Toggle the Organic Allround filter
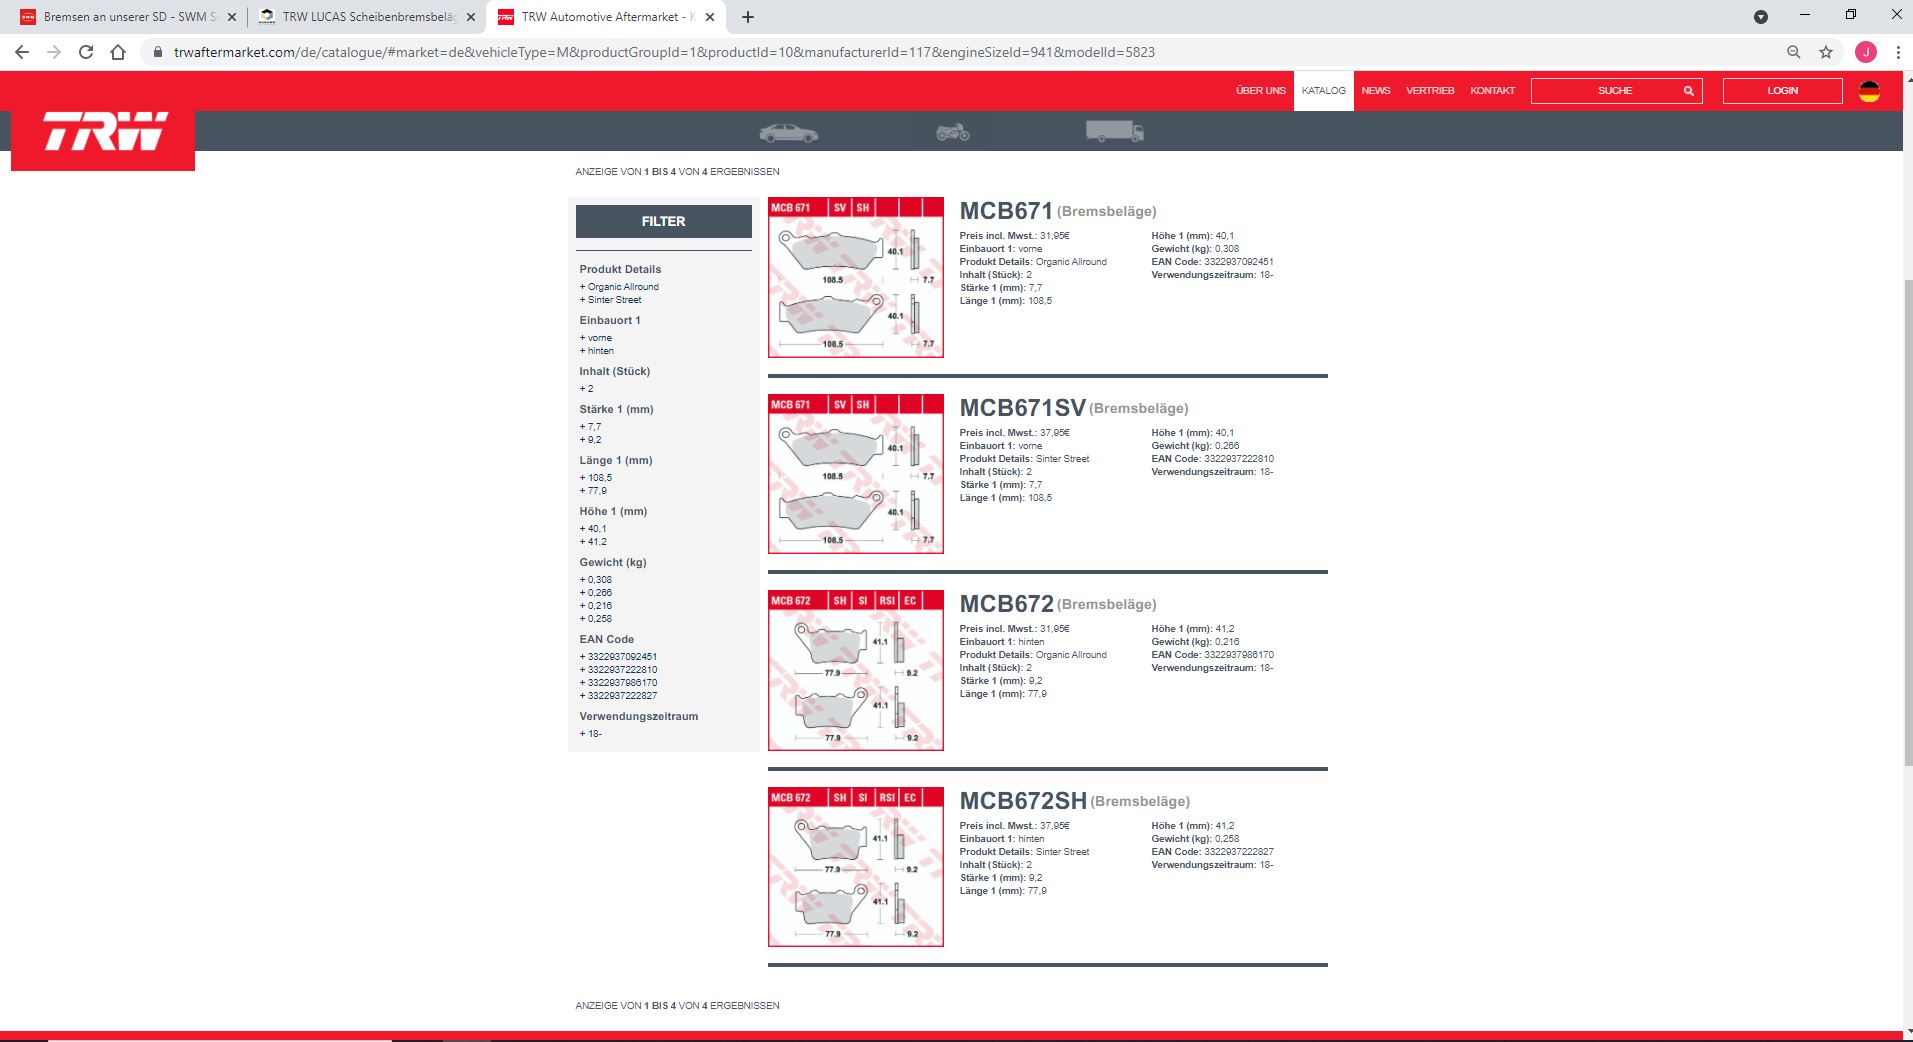 pos(622,287)
